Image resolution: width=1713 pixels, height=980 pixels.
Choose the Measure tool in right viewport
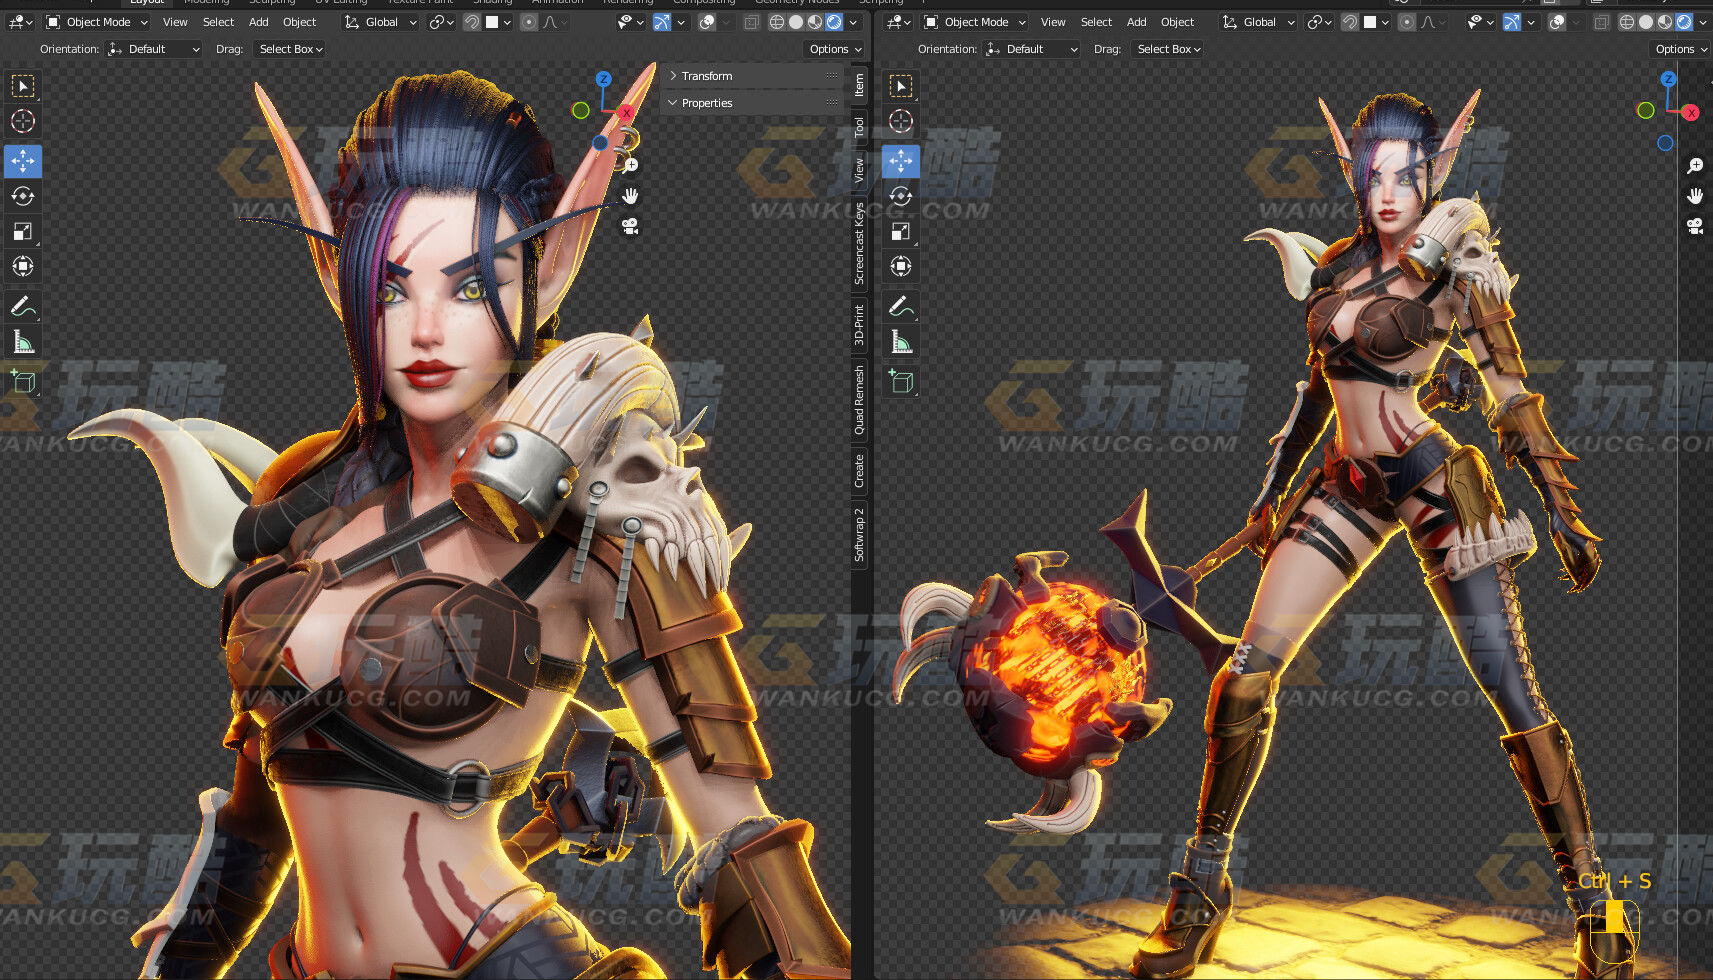coord(901,342)
